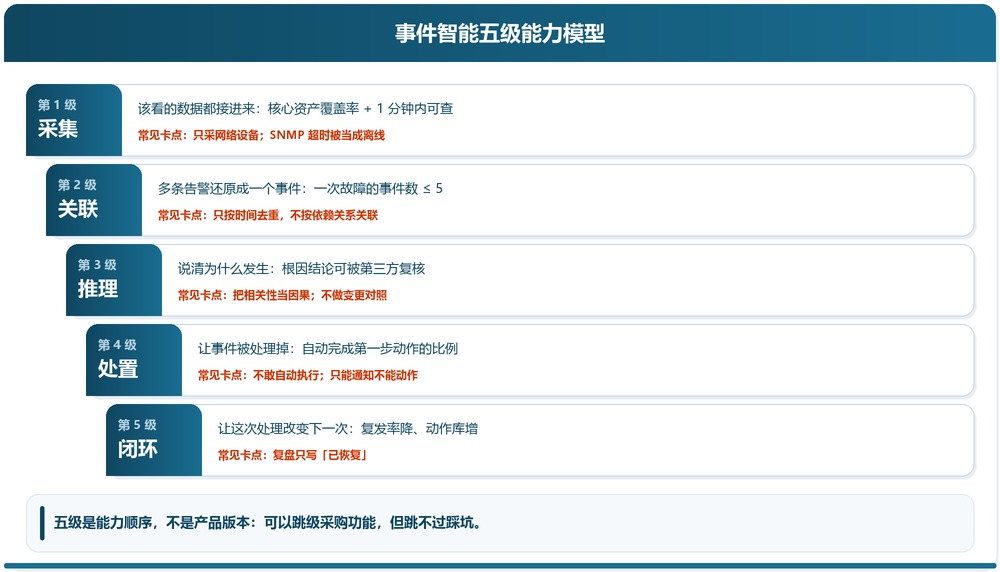Select the 第 5 级 闭环 level badge
The image size is (1000, 572).
(x=154, y=440)
